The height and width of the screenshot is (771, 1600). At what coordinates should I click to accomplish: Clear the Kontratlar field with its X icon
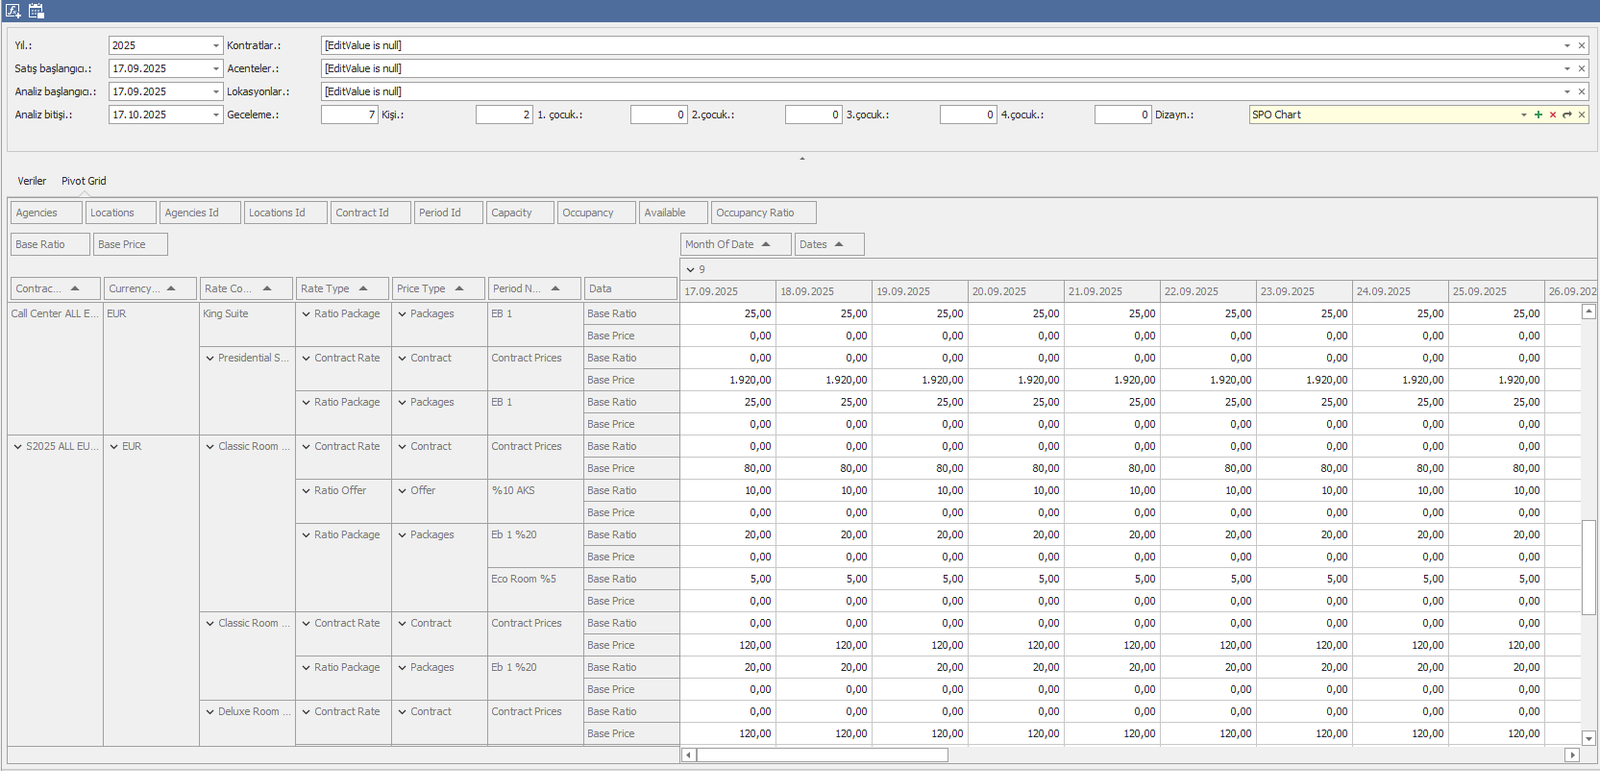point(1582,46)
